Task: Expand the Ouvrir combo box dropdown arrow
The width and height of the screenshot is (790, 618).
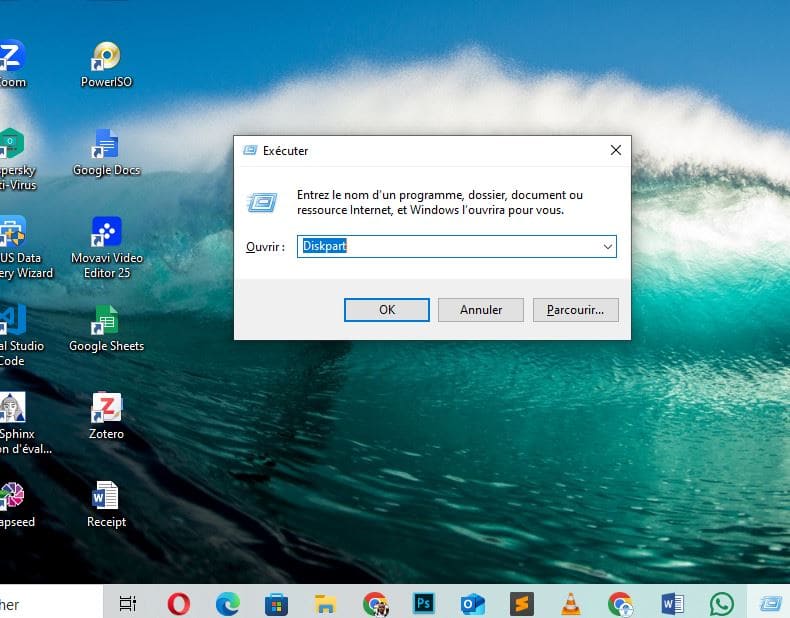Action: [x=608, y=247]
